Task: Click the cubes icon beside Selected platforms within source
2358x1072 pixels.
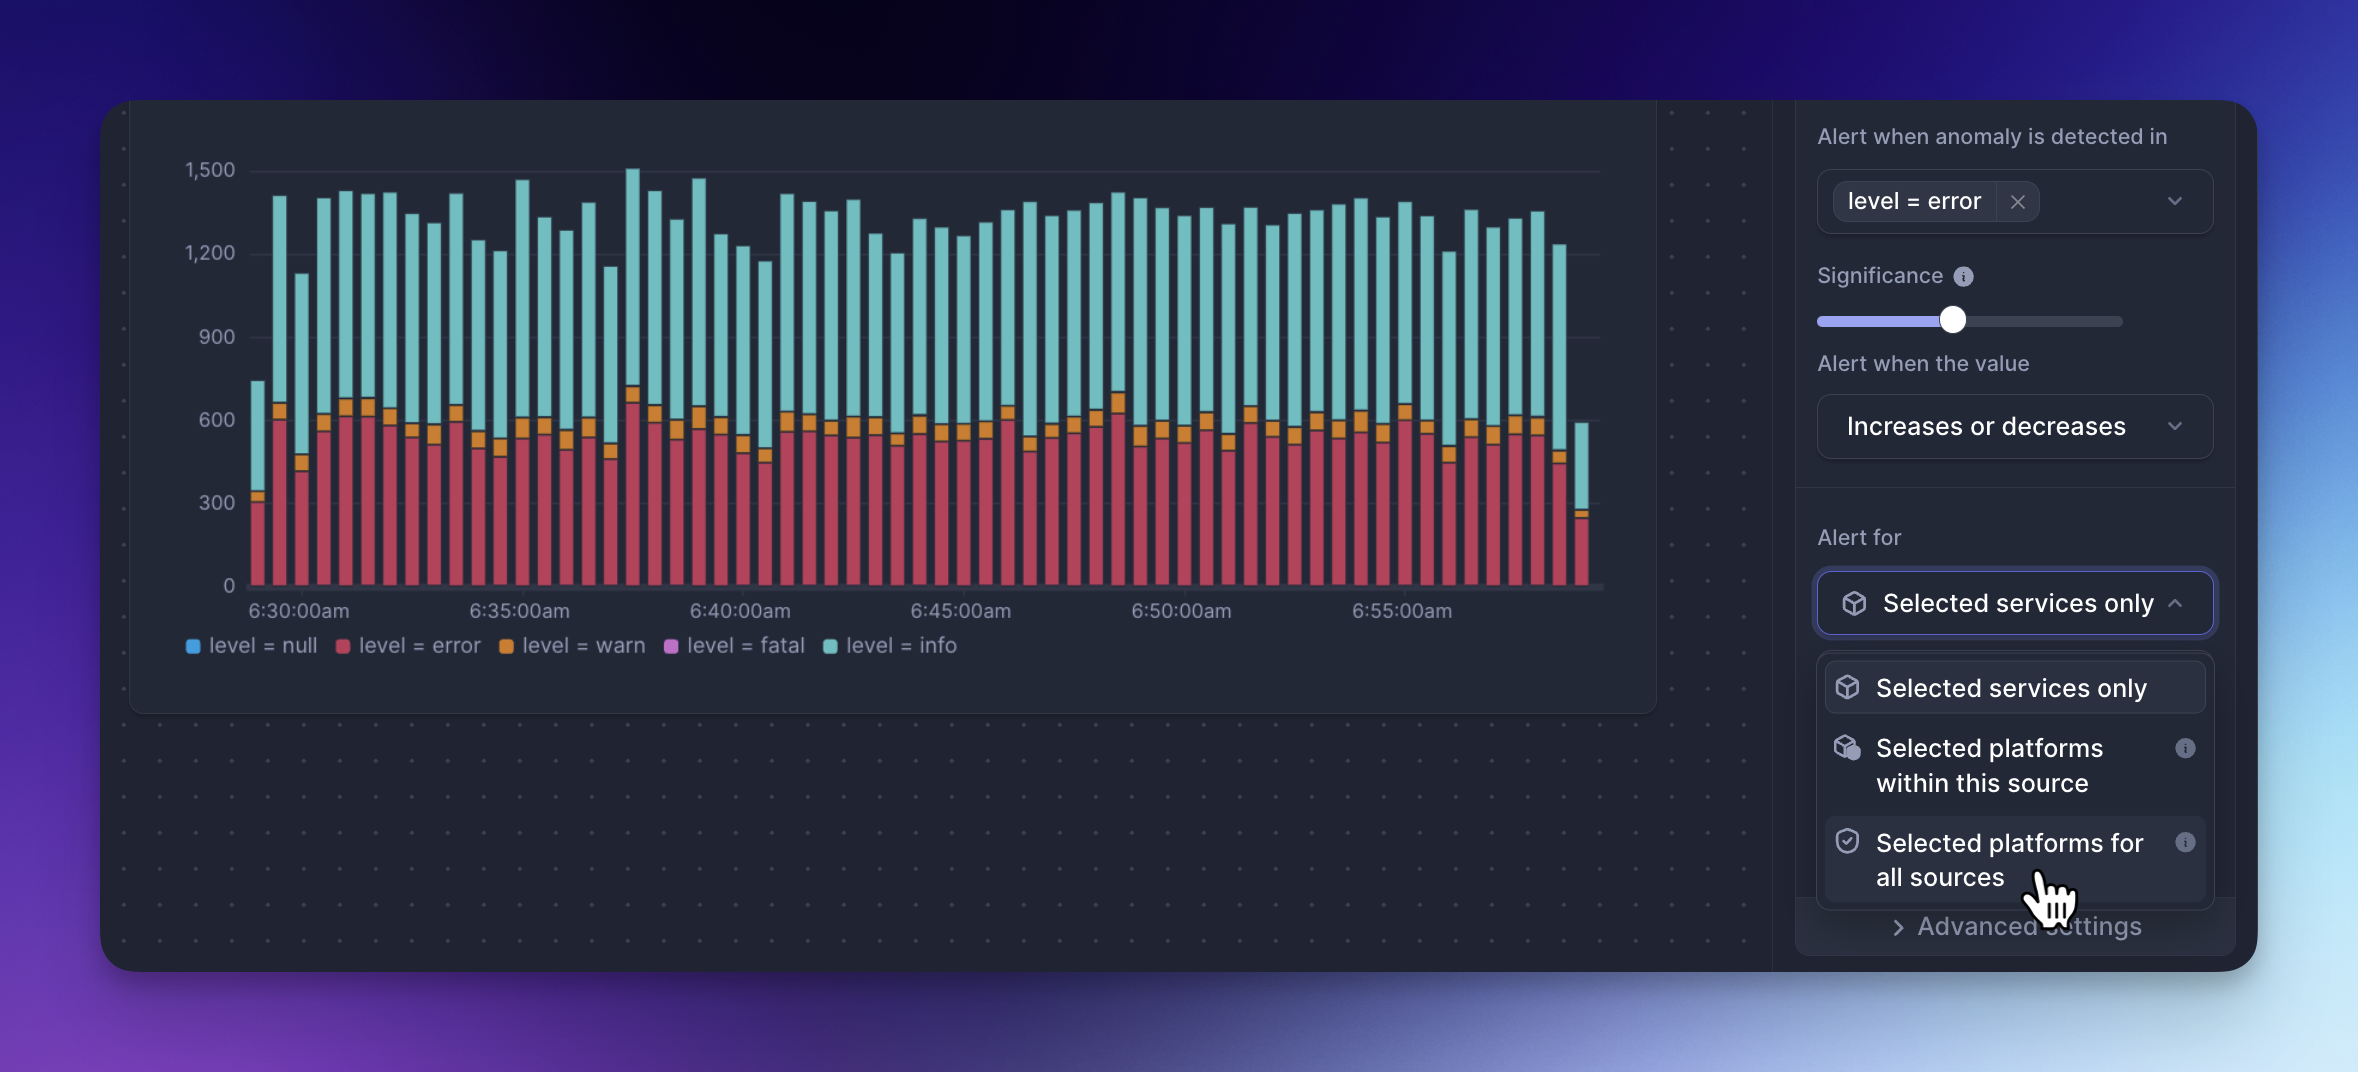Action: click(x=1848, y=747)
